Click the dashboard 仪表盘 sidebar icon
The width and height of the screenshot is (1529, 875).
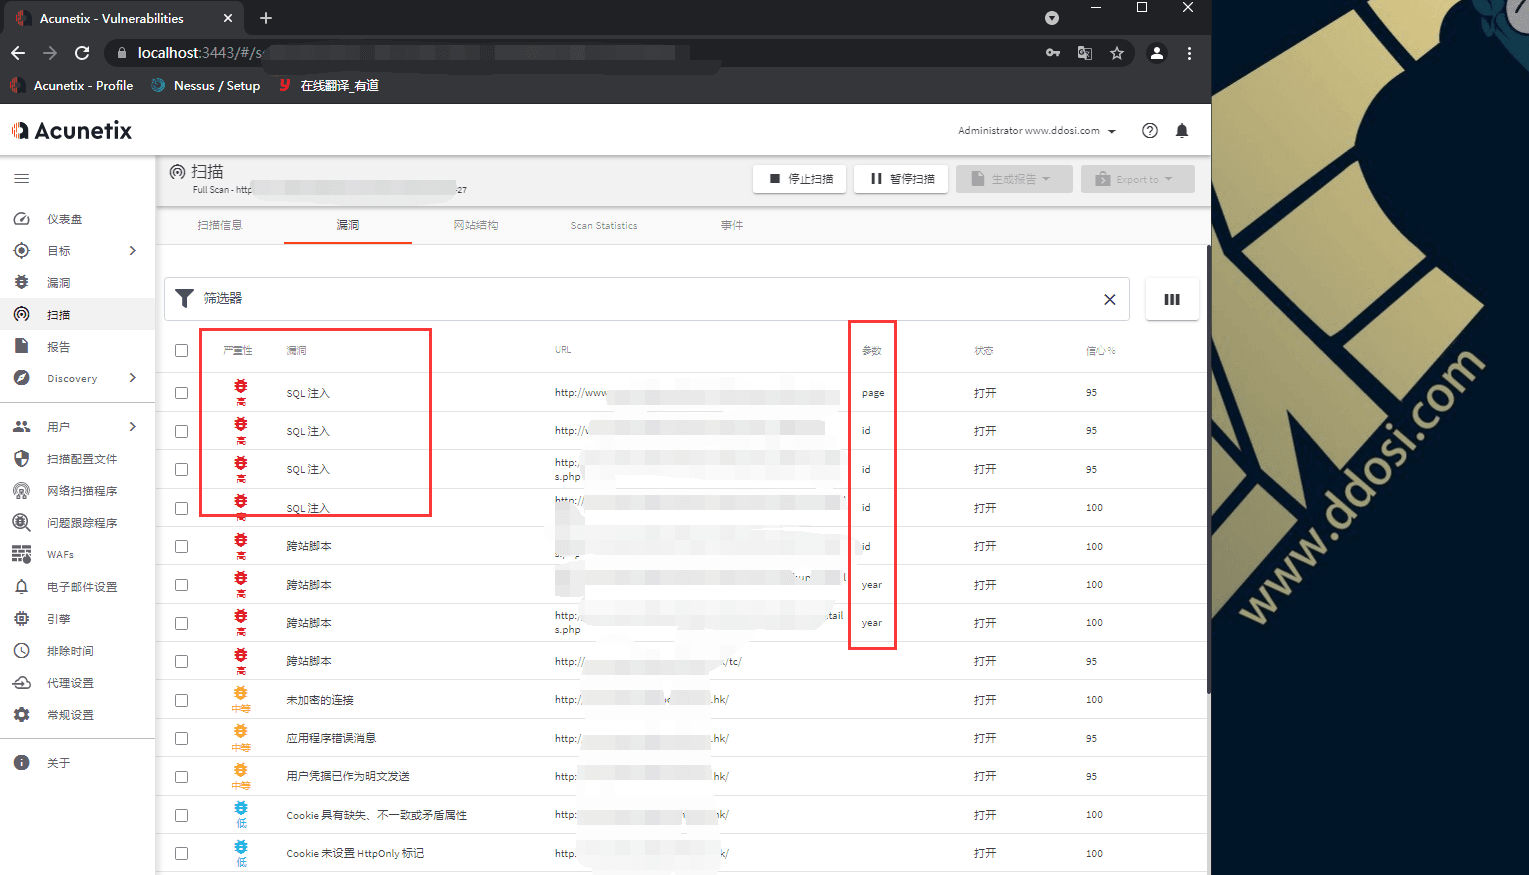tap(21, 219)
